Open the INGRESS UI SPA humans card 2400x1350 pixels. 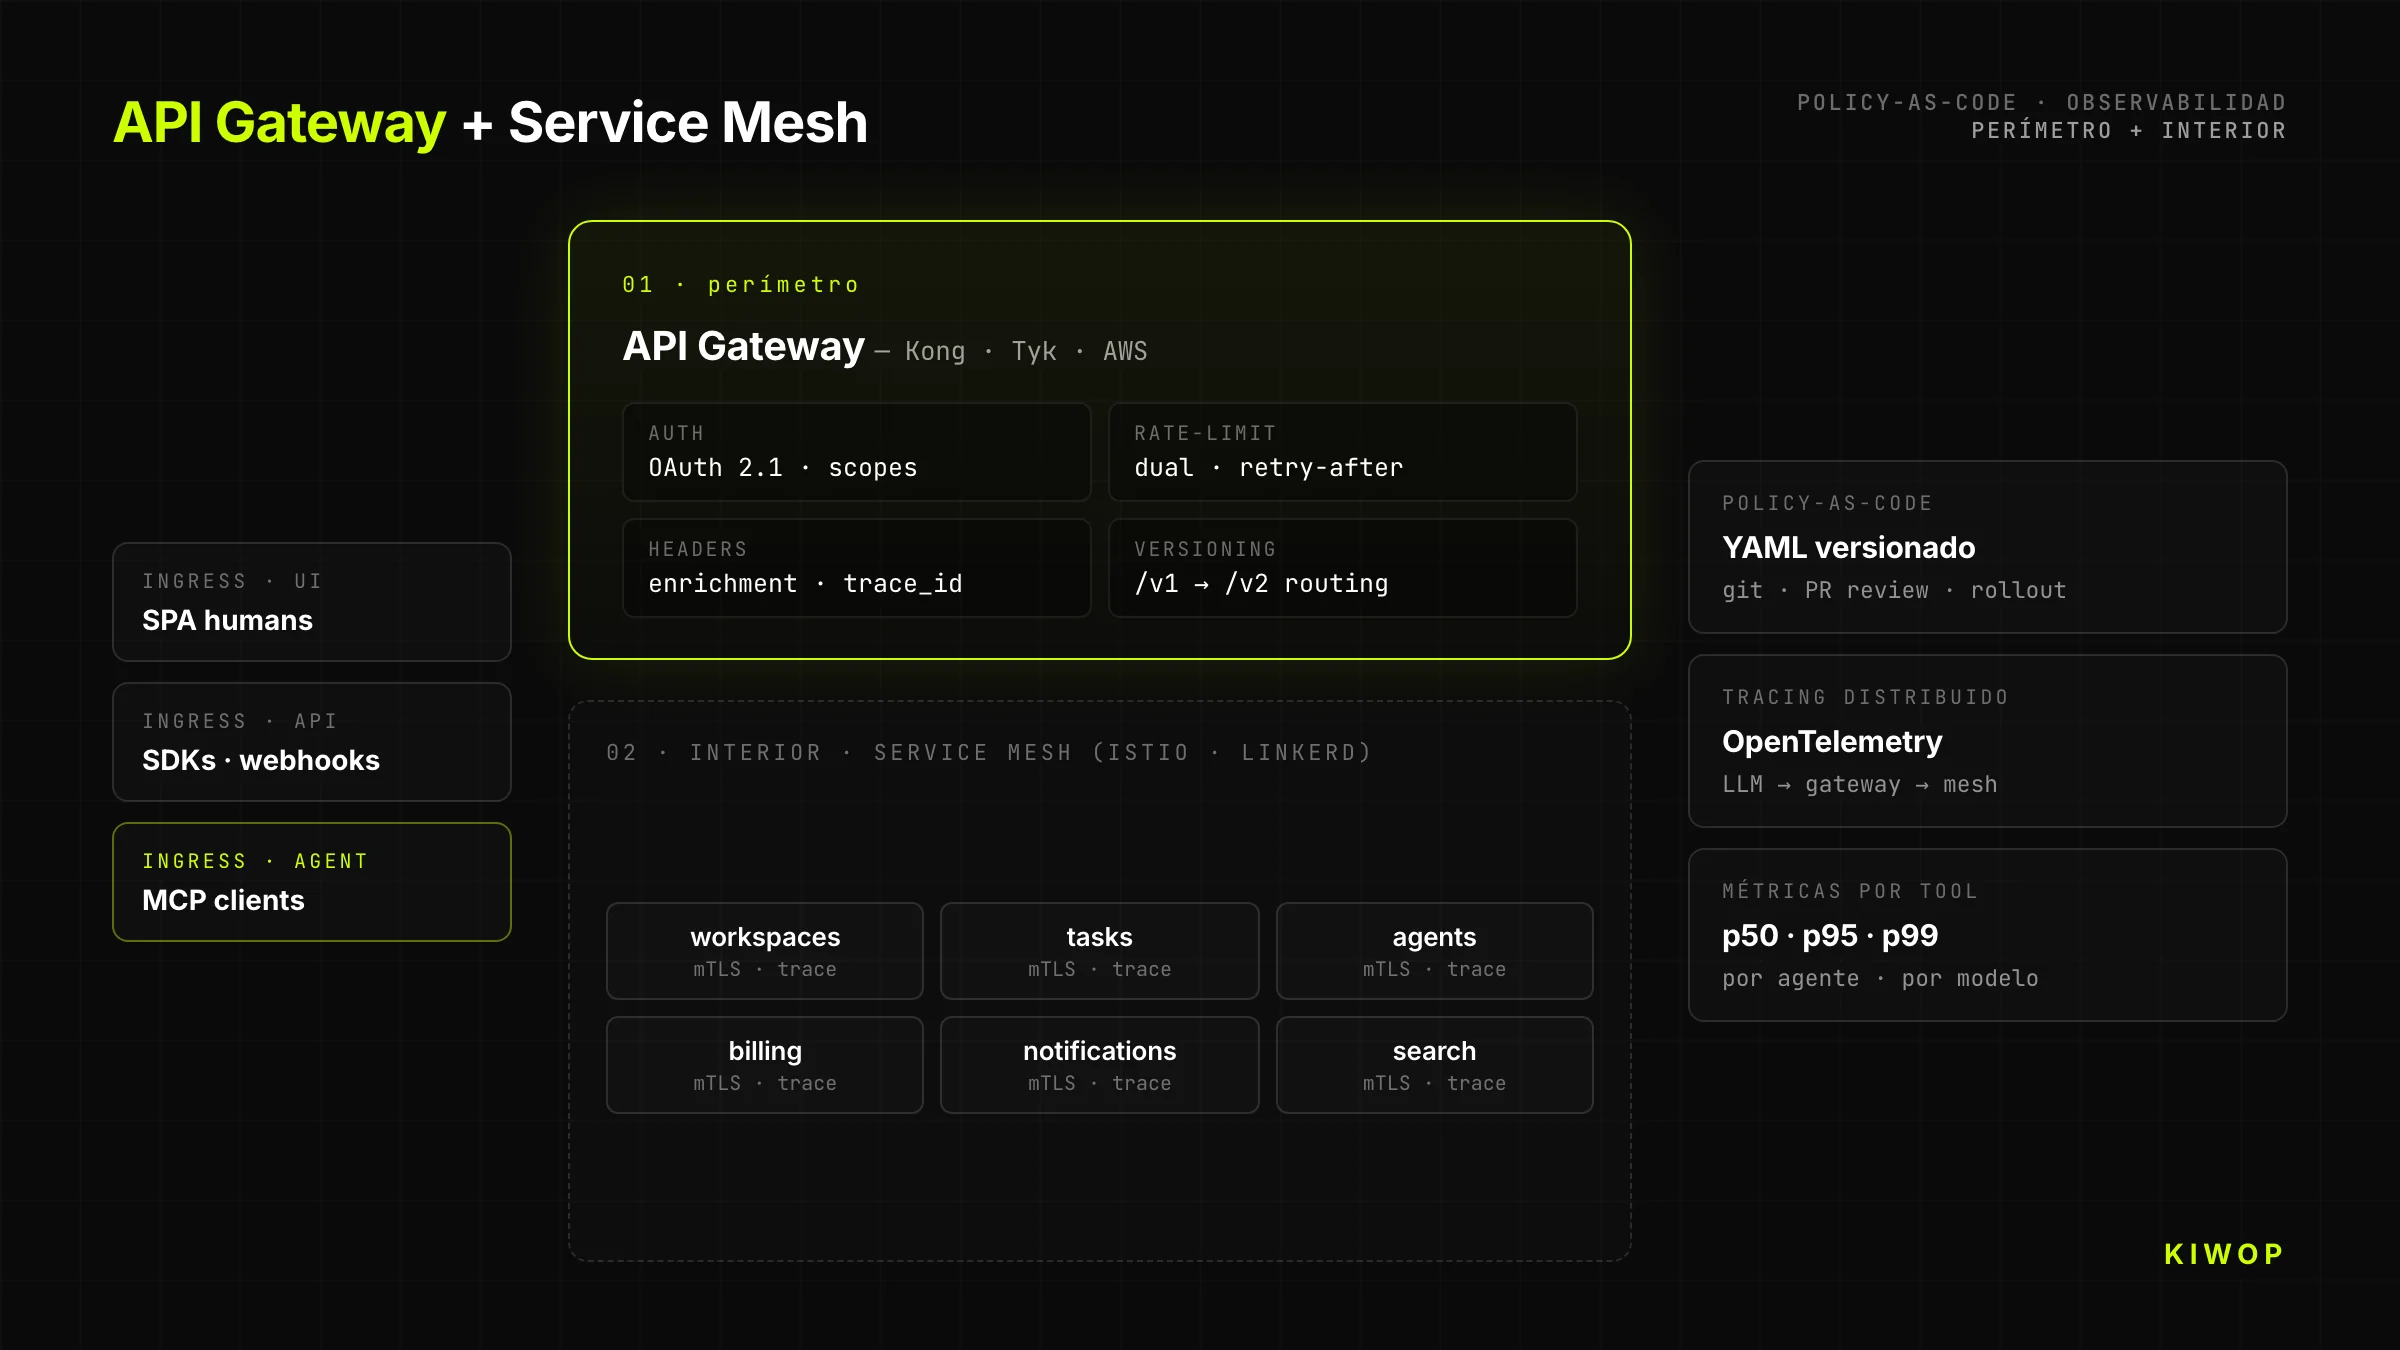(x=311, y=602)
